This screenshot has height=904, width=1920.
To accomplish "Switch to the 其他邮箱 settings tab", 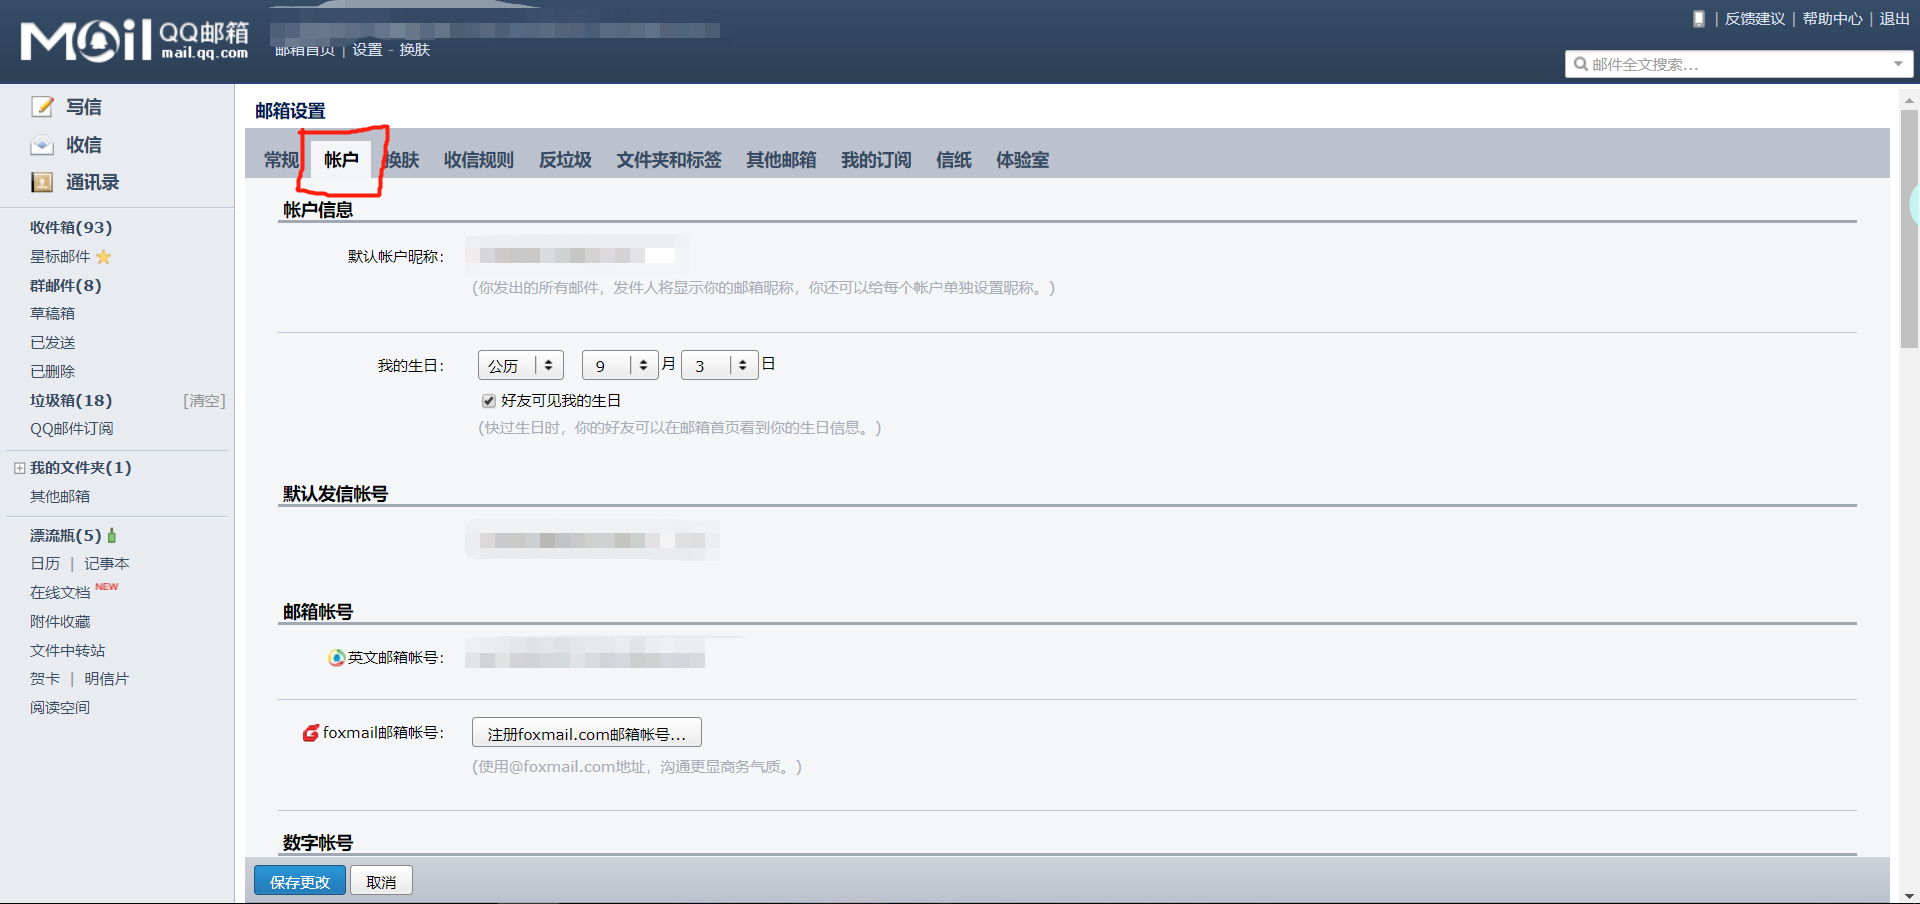I will [x=781, y=160].
